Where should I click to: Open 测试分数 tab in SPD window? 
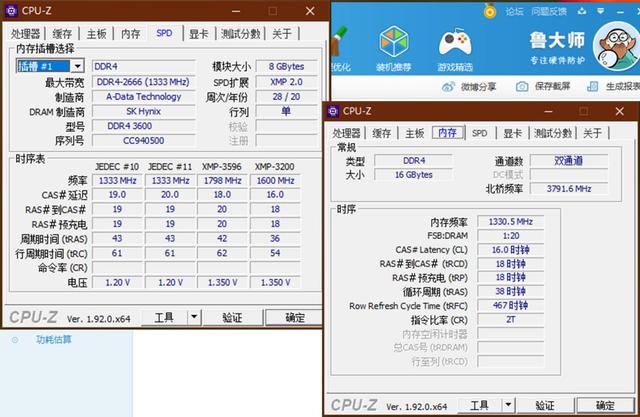coord(240,34)
